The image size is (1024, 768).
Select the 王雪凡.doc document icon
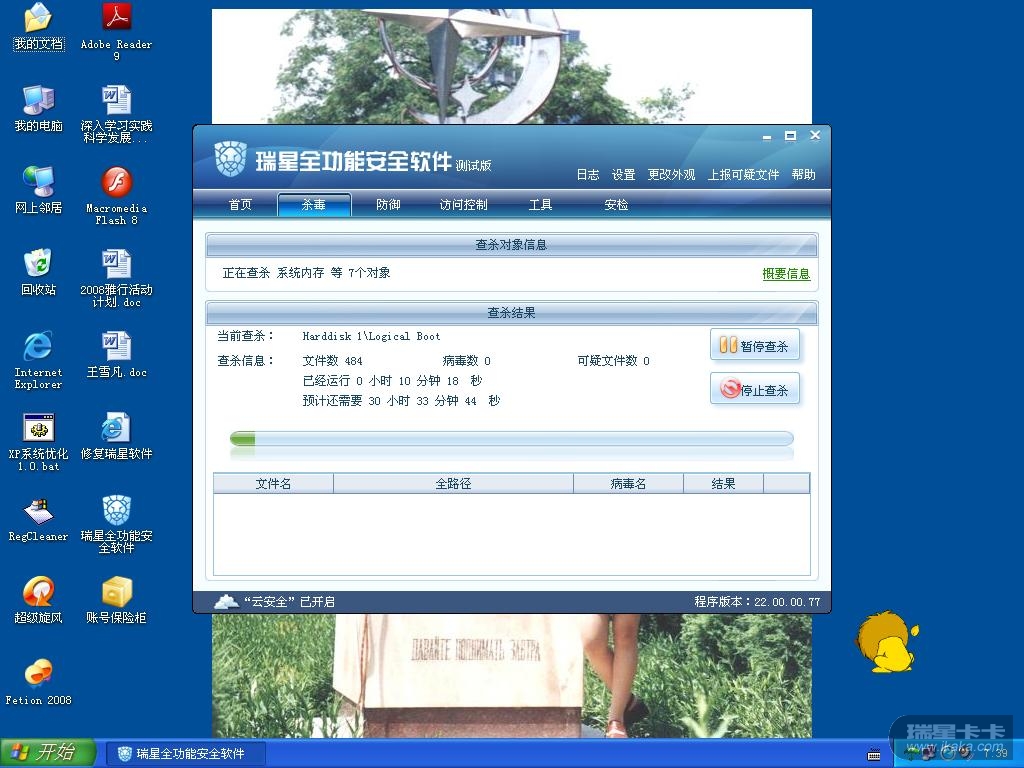point(116,355)
